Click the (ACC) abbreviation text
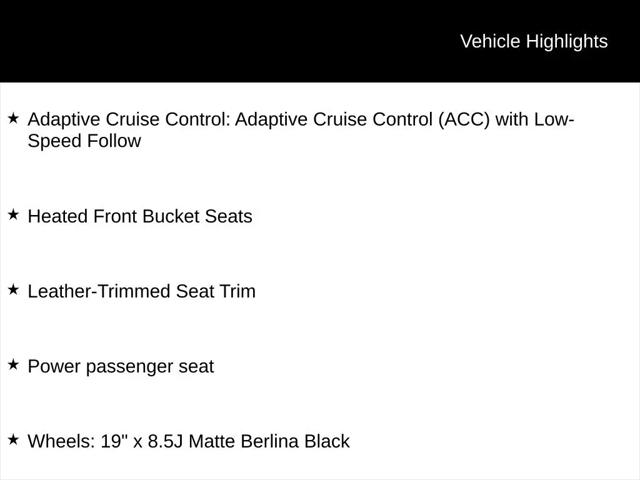The image size is (640, 480). pyautogui.click(x=464, y=120)
